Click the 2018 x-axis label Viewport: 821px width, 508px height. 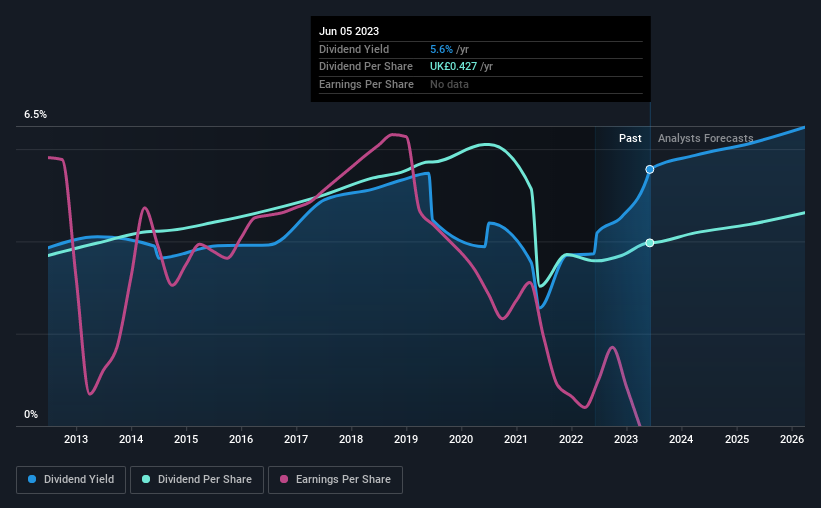(x=351, y=439)
